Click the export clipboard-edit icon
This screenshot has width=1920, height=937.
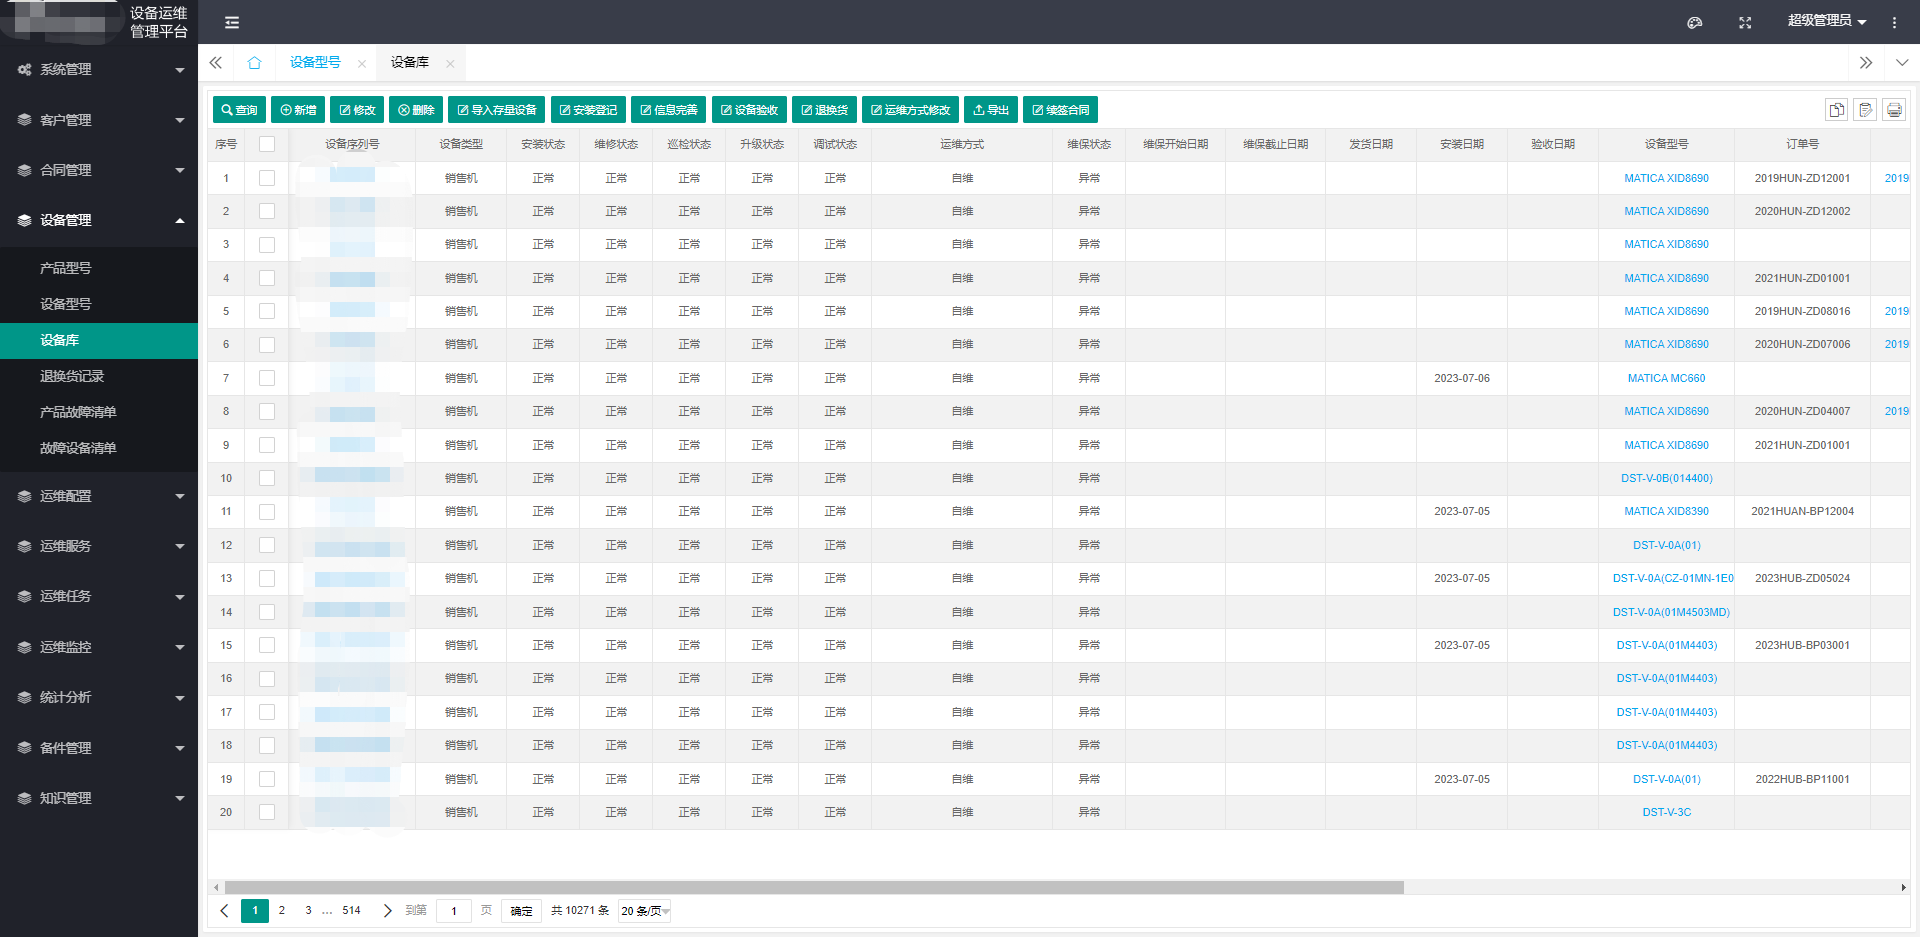click(x=1865, y=109)
